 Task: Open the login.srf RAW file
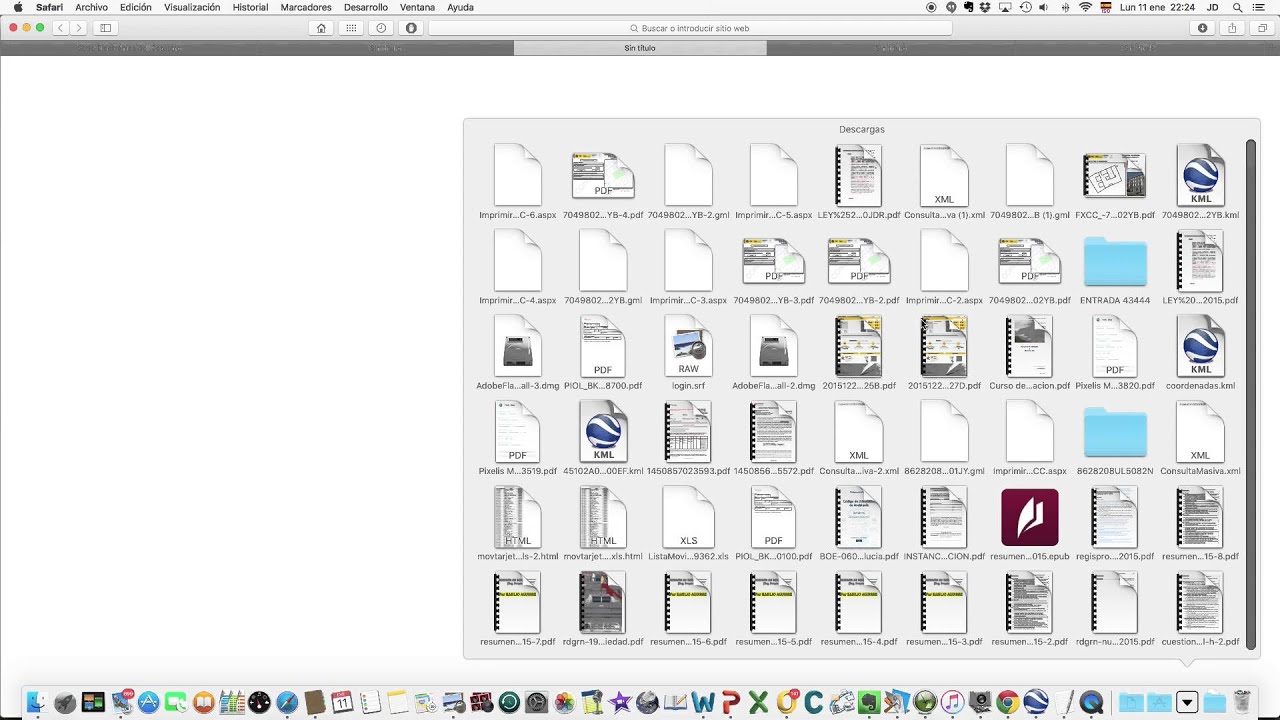pyautogui.click(x=688, y=346)
